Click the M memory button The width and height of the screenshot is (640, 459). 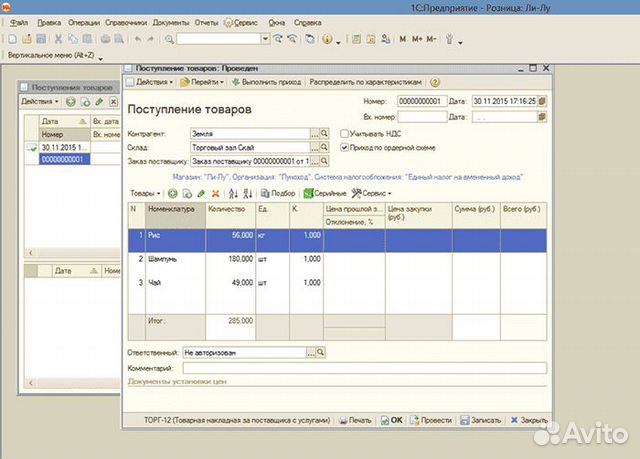click(x=402, y=39)
